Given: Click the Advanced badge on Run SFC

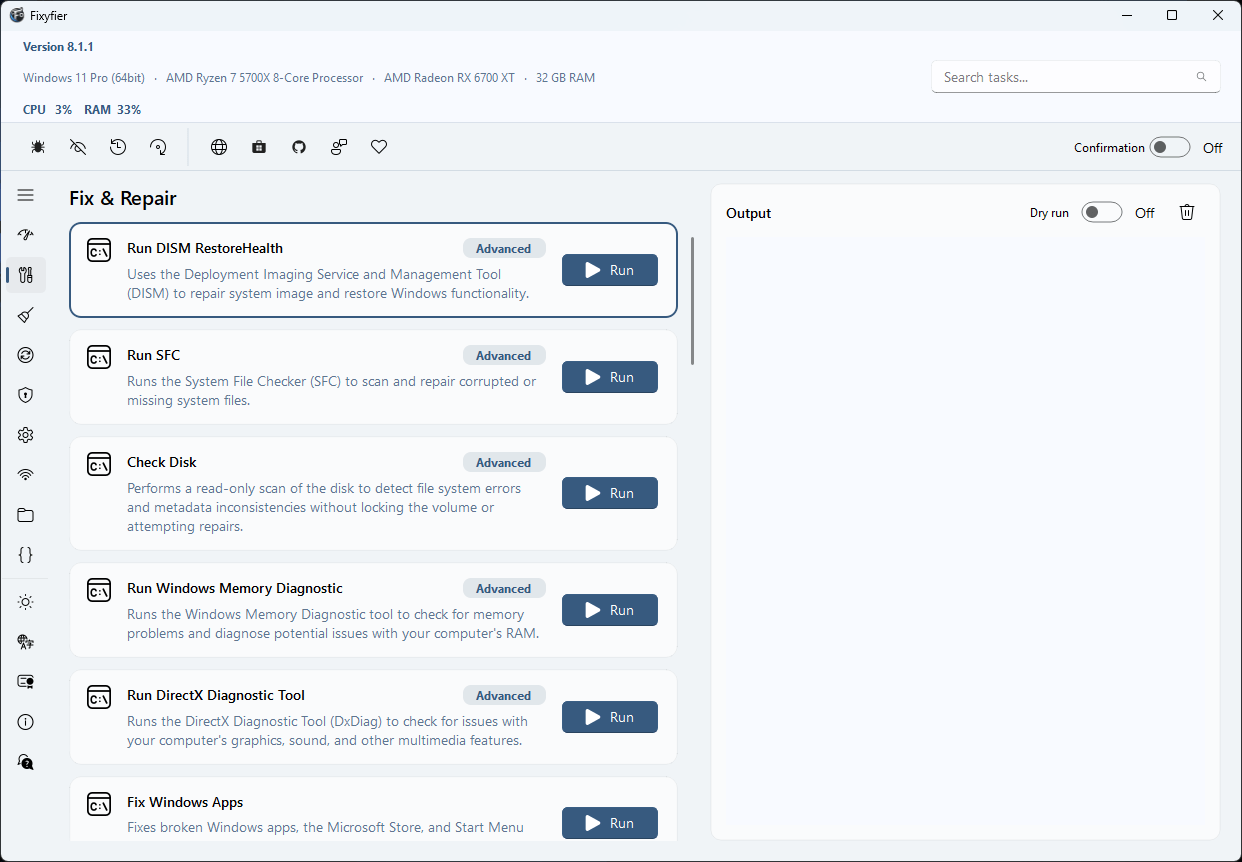Looking at the screenshot, I should pos(504,355).
